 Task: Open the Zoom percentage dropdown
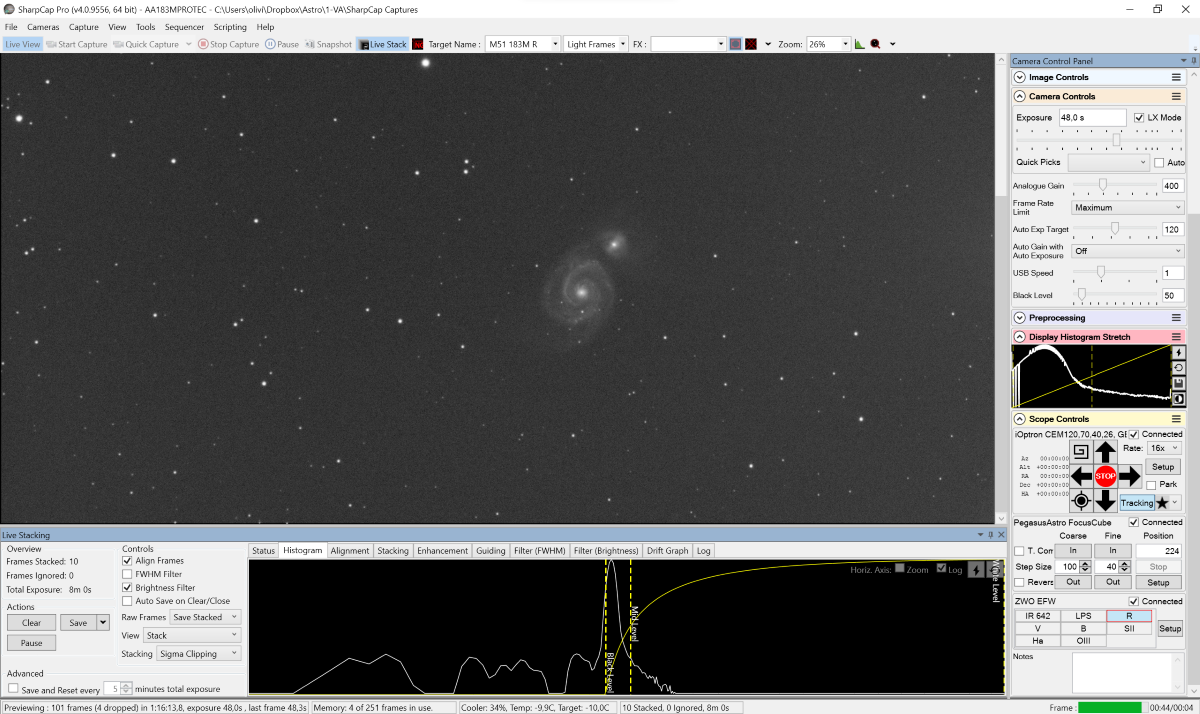pos(845,44)
